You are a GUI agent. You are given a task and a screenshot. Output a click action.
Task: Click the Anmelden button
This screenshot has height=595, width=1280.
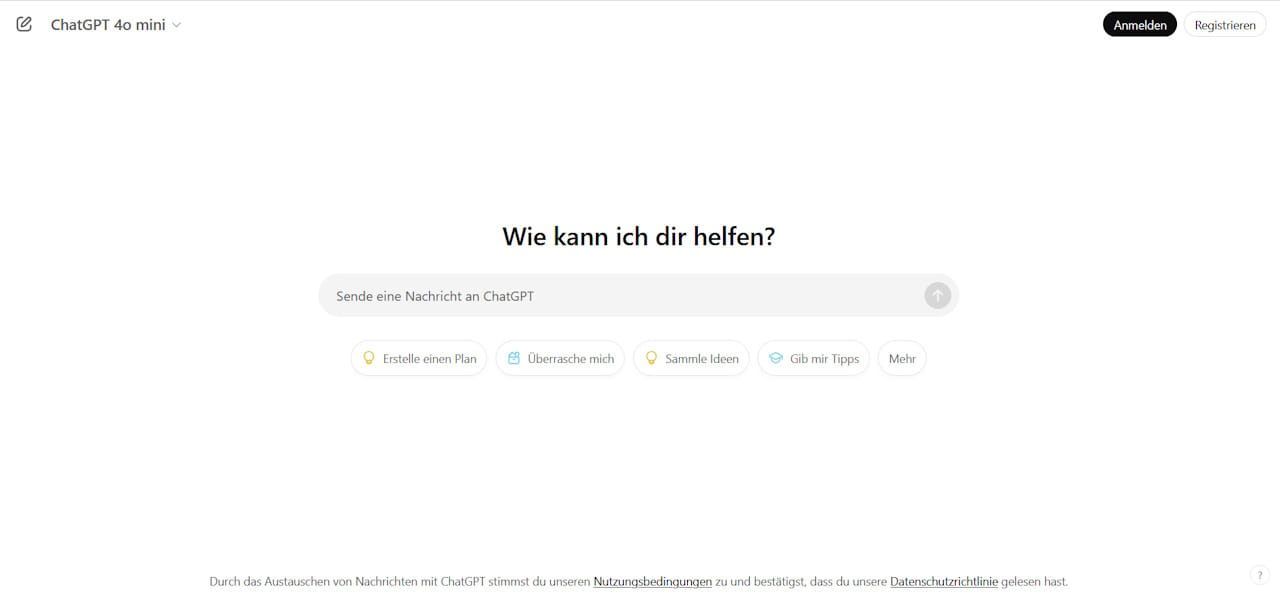coord(1140,25)
